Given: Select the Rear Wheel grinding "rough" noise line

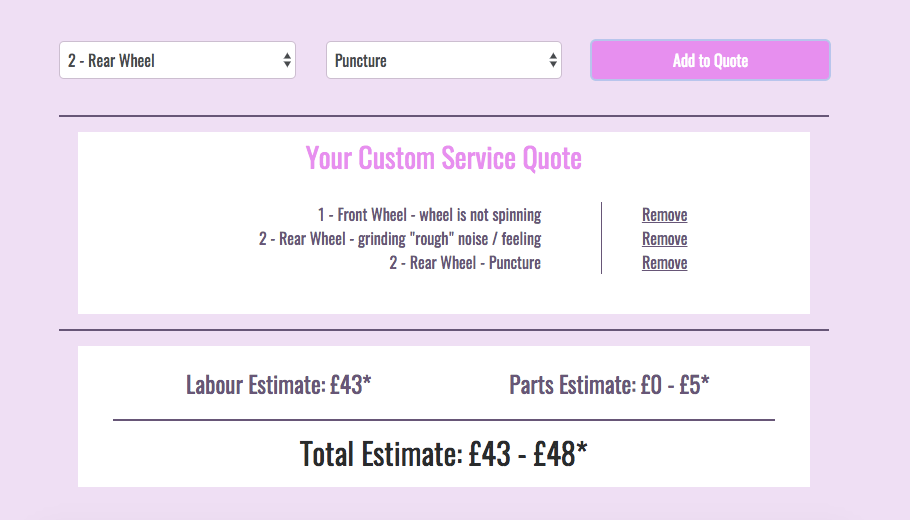Looking at the screenshot, I should [400, 239].
